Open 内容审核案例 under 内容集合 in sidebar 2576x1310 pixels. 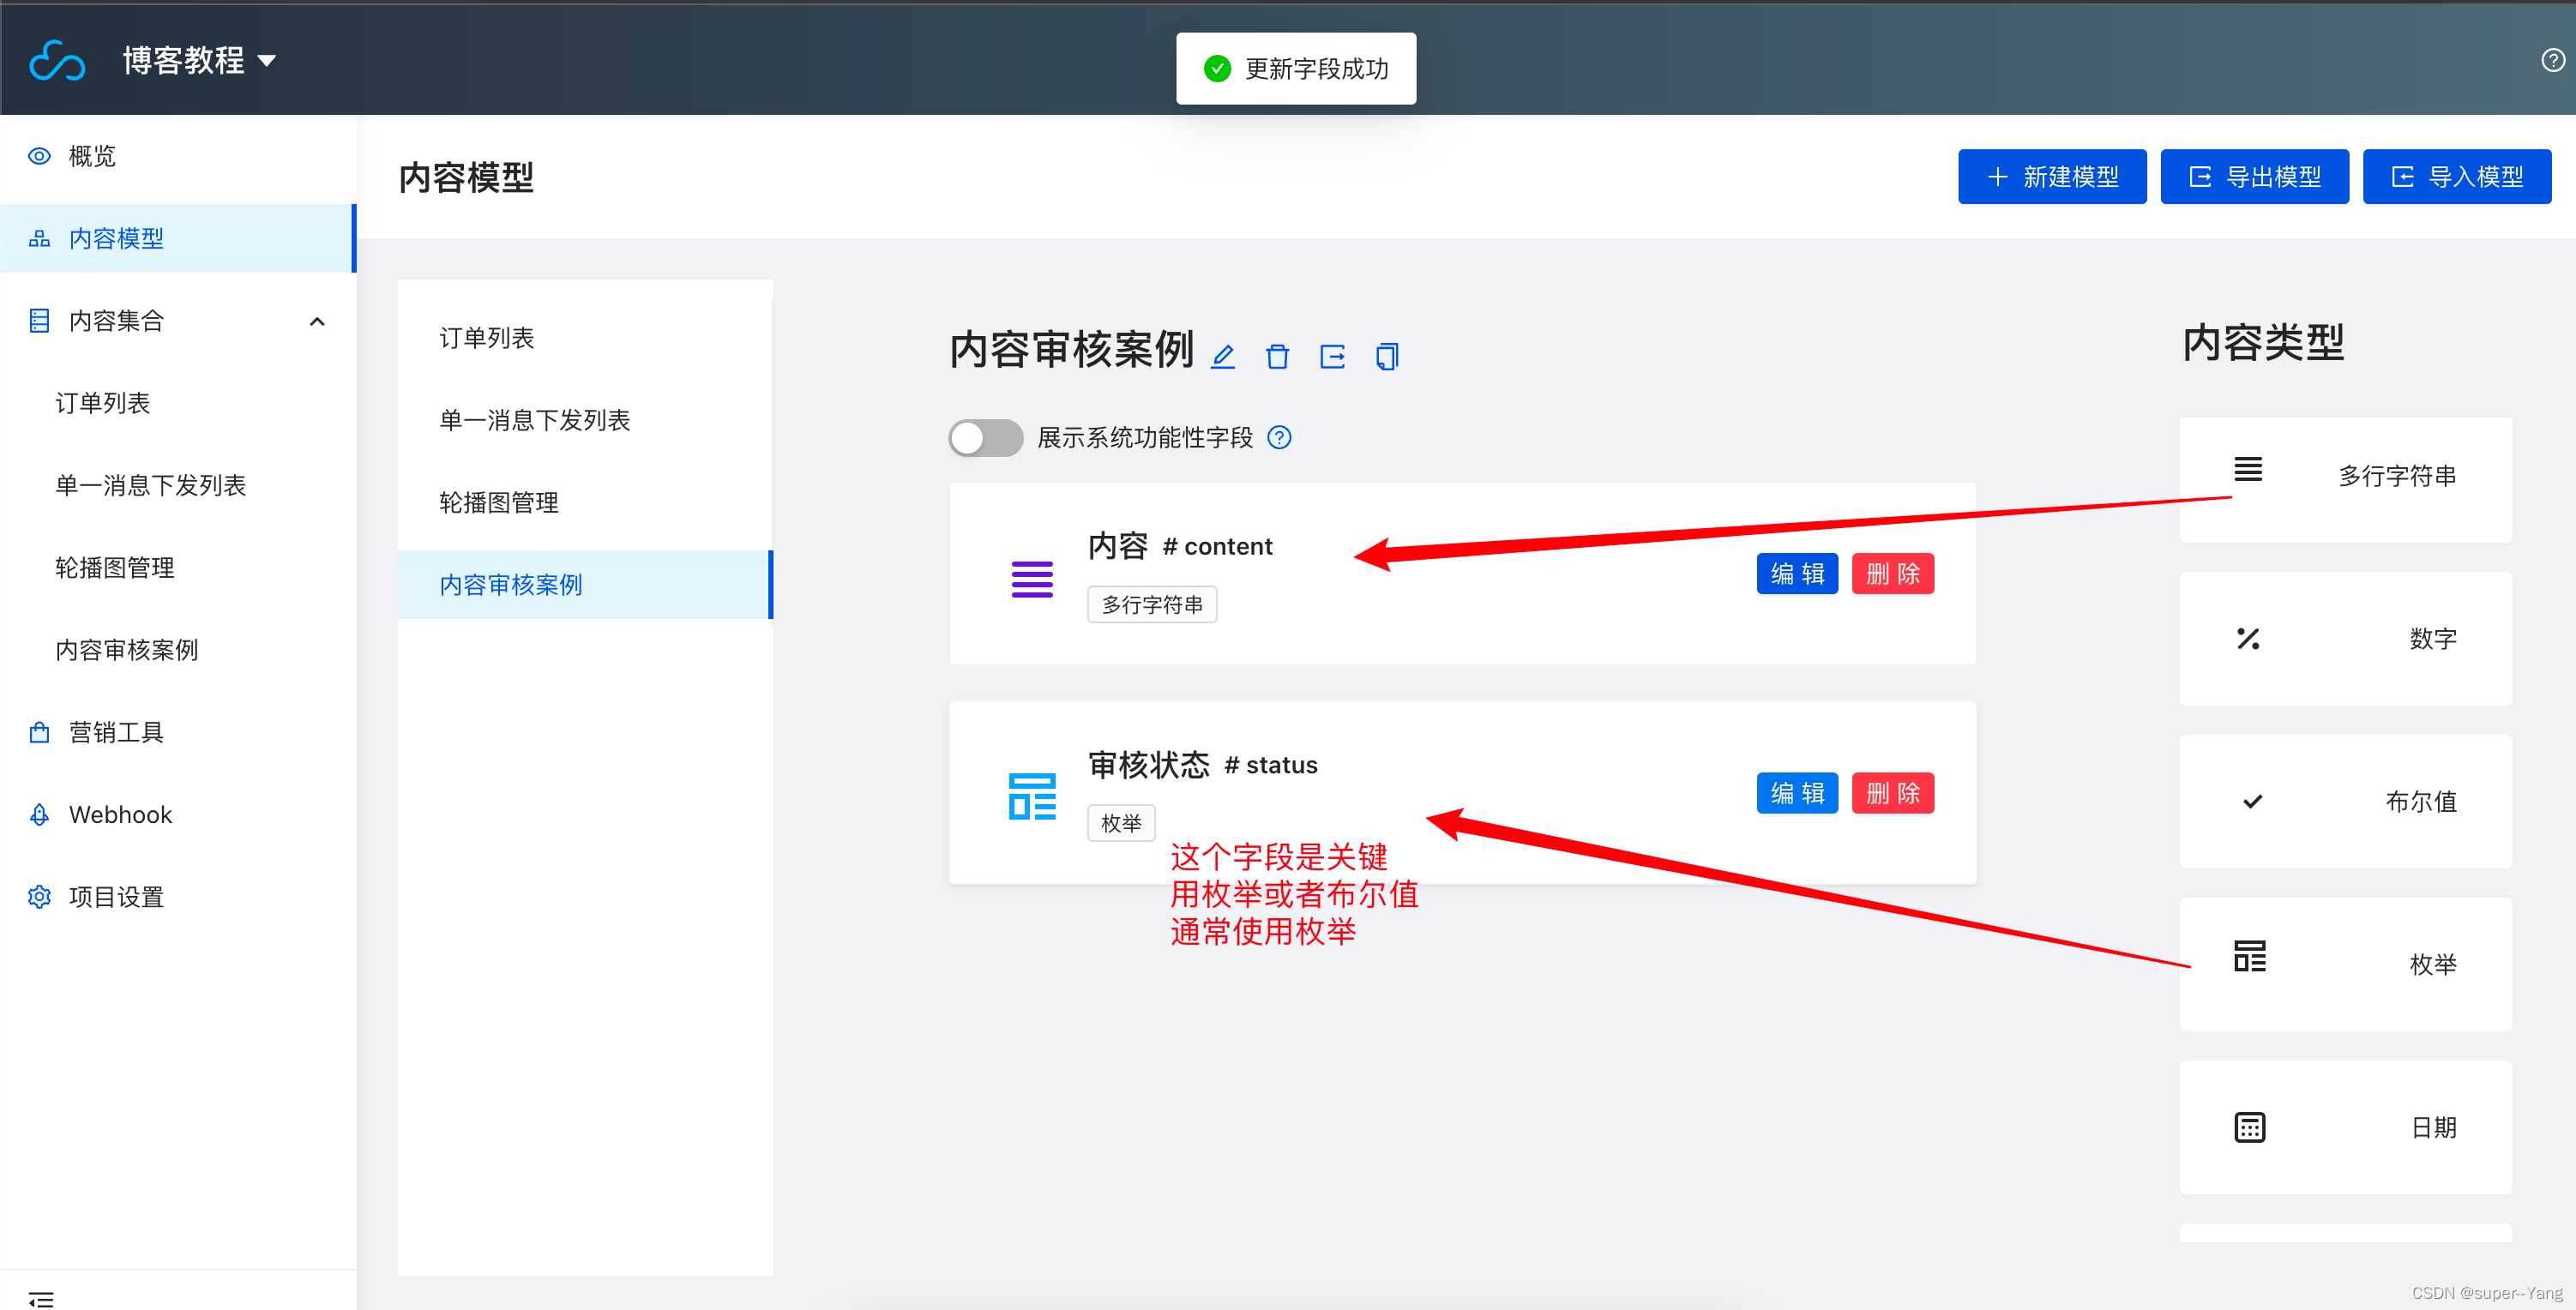178,650
